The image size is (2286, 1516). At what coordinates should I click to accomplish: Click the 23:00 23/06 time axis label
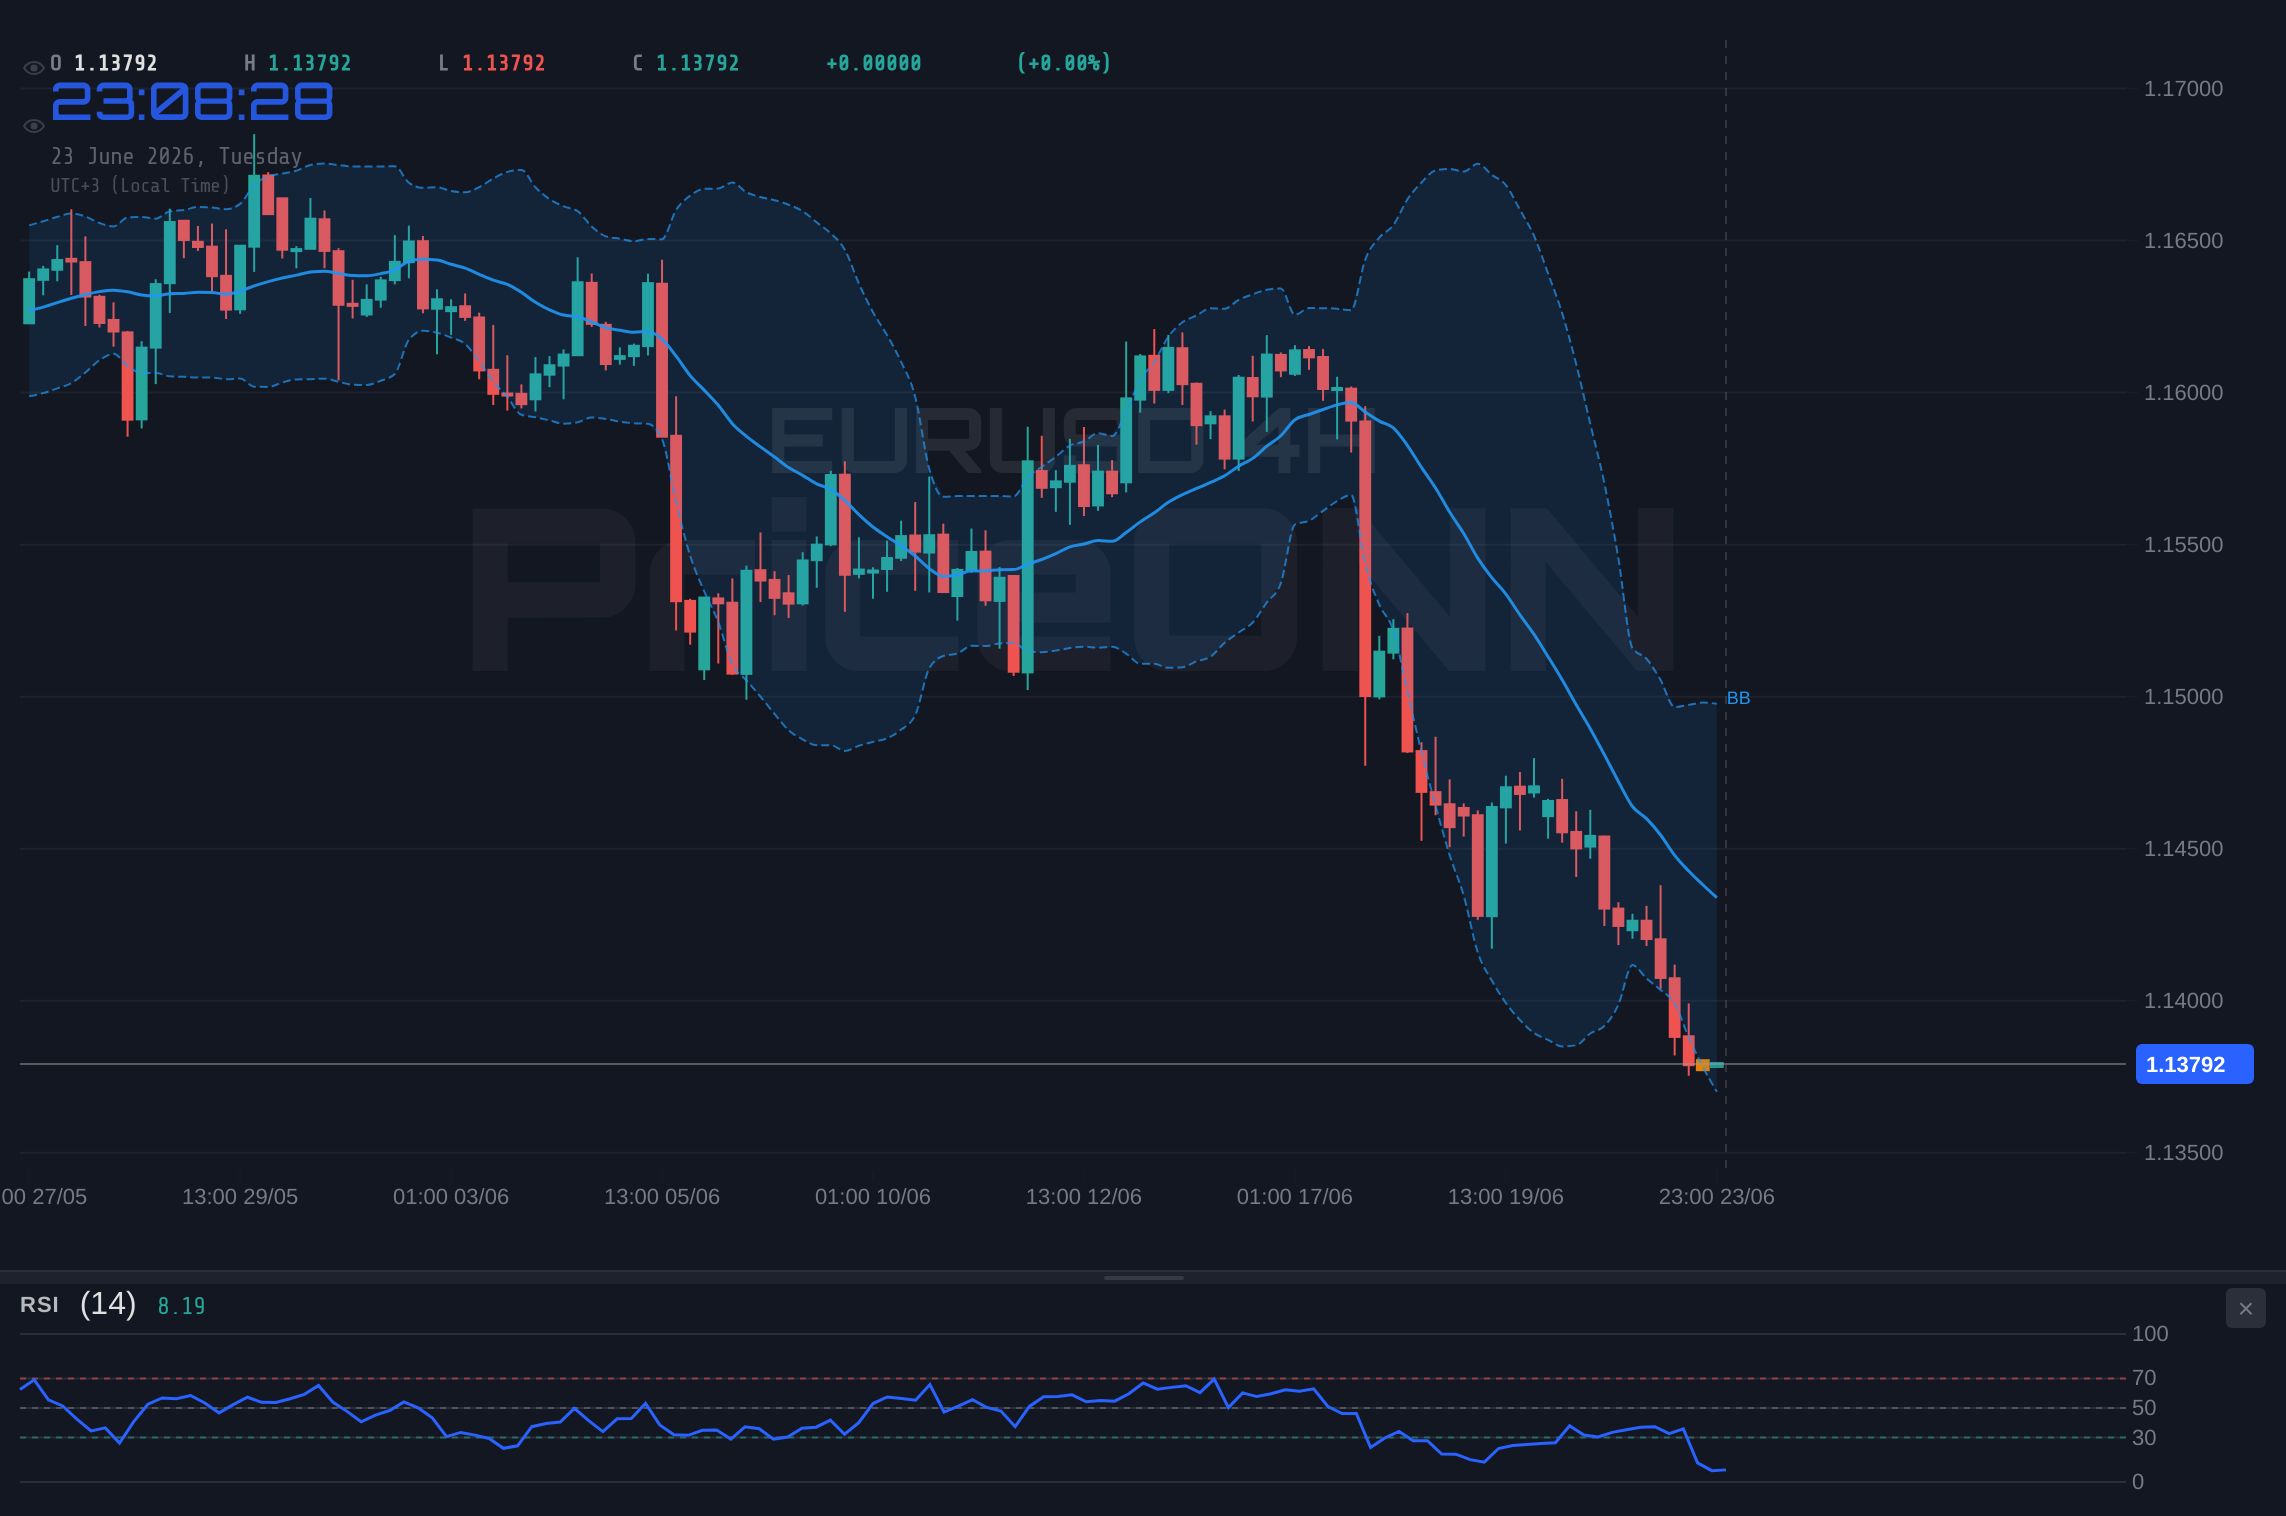point(1717,1197)
